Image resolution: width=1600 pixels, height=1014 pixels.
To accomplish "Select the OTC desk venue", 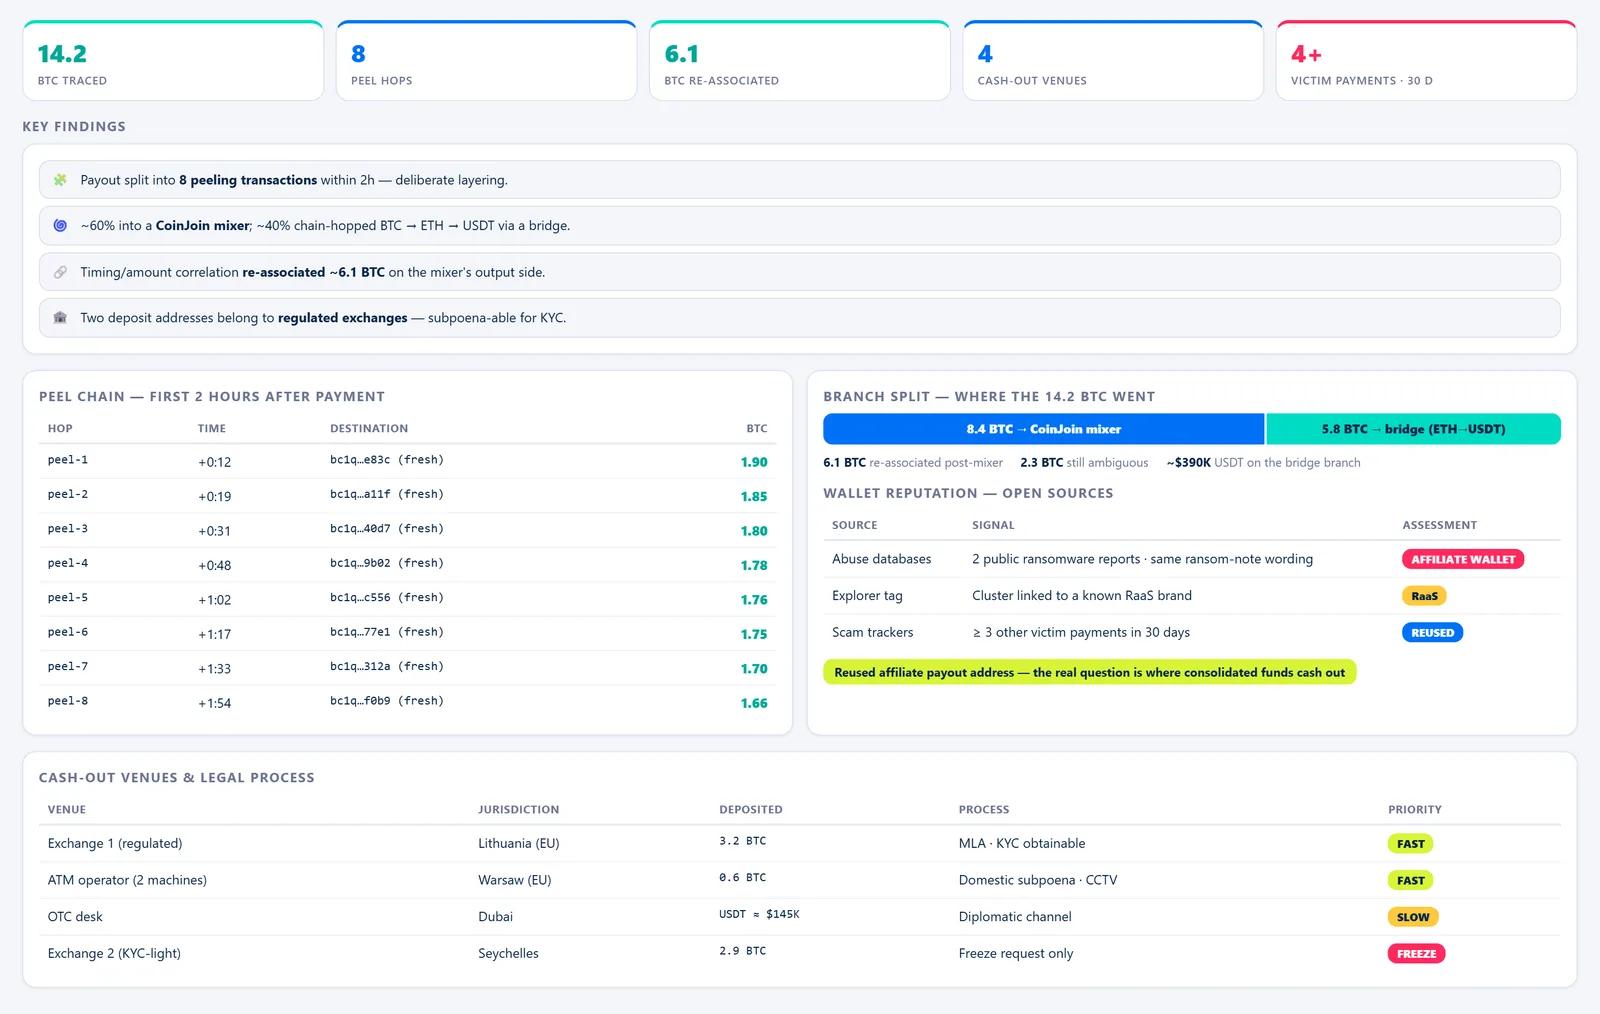I will click(x=75, y=917).
